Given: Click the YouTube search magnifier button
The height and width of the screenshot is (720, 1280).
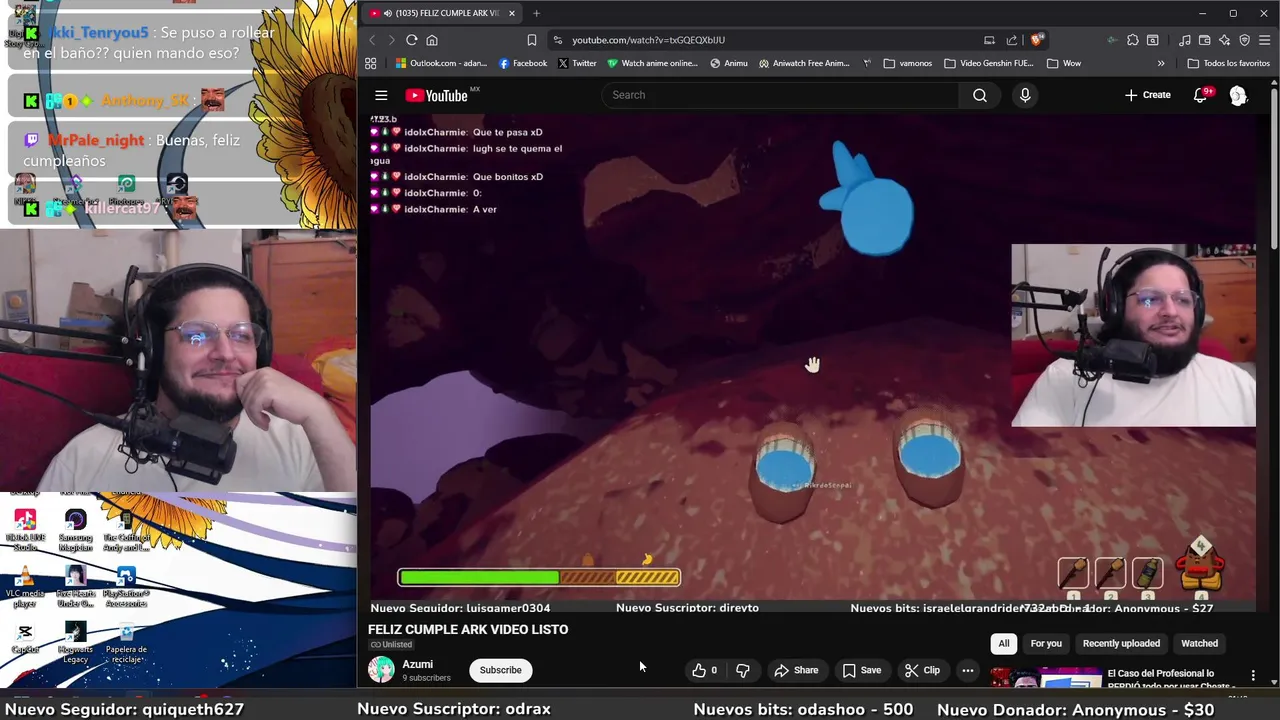Looking at the screenshot, I should [980, 95].
